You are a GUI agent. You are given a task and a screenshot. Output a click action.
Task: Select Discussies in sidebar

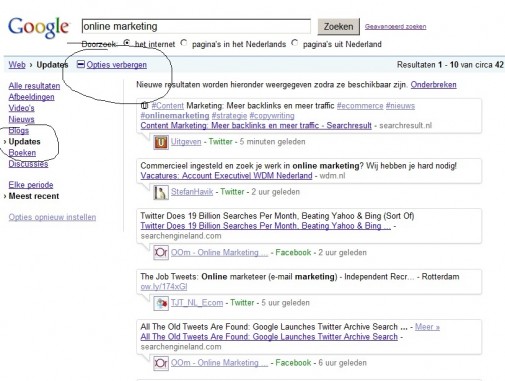point(28,164)
